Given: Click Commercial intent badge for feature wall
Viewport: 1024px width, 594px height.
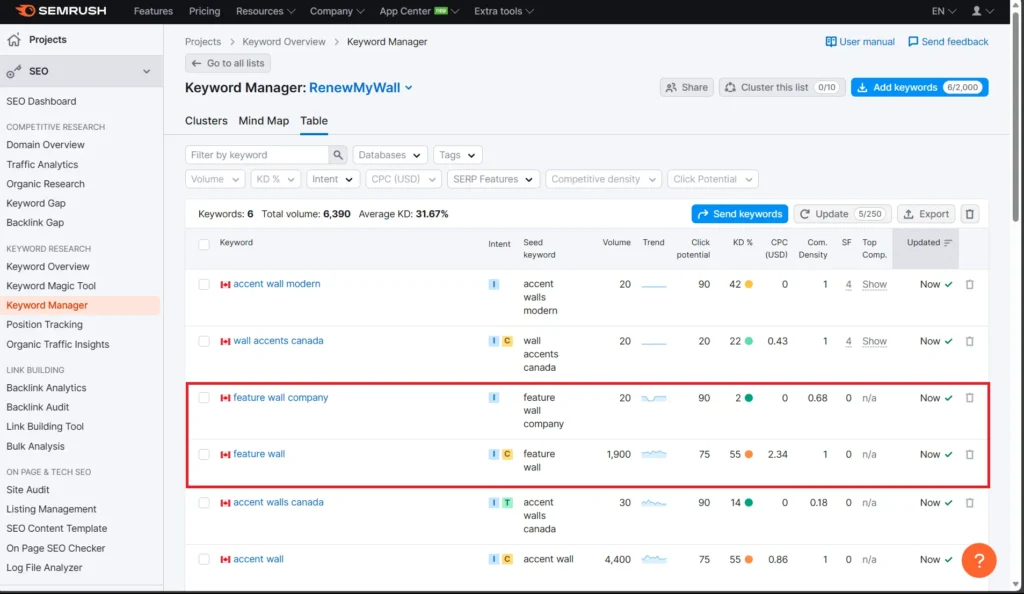Looking at the screenshot, I should tap(507, 454).
